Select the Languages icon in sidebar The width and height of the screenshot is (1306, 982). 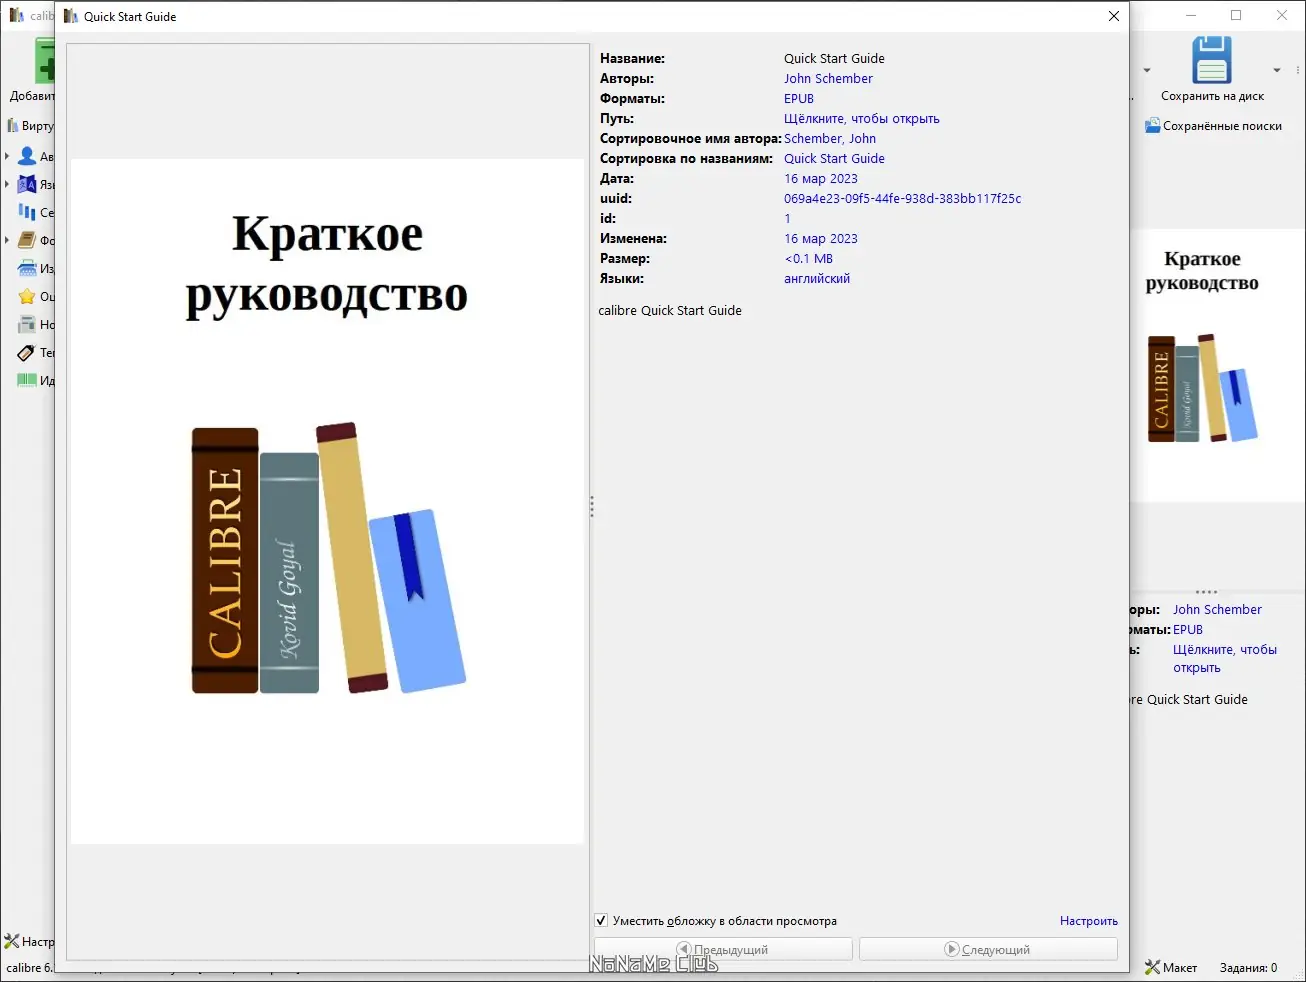pyautogui.click(x=27, y=184)
